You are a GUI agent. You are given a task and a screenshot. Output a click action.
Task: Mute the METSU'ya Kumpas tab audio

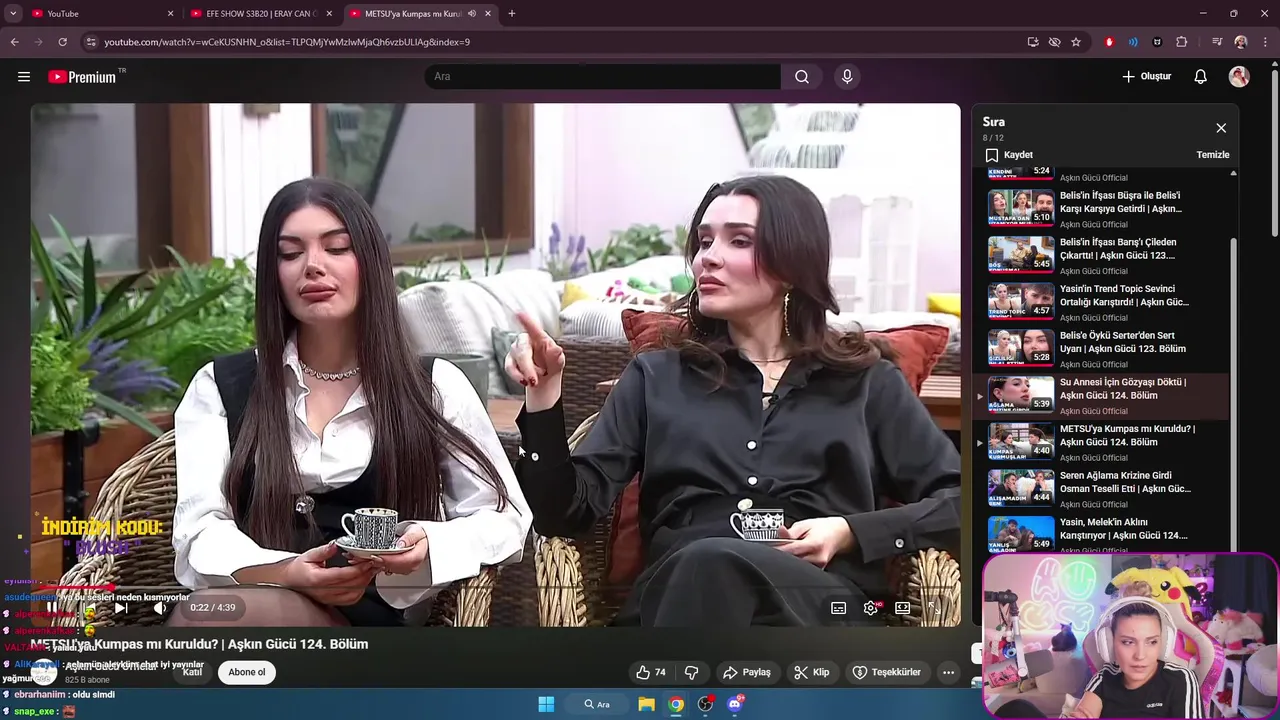click(x=472, y=14)
